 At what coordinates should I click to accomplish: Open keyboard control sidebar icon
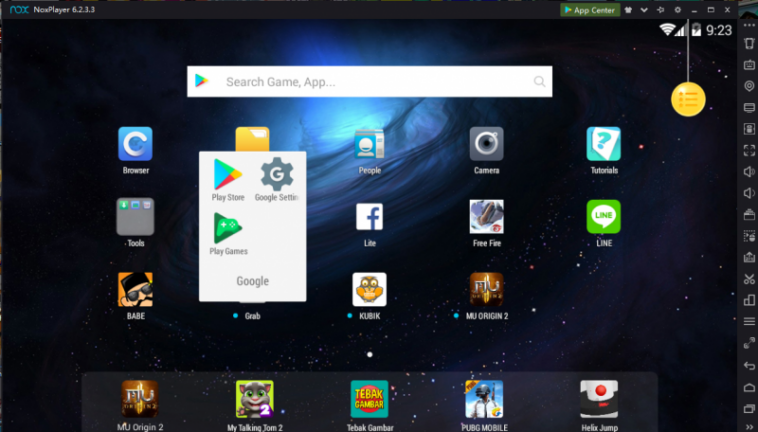(749, 65)
